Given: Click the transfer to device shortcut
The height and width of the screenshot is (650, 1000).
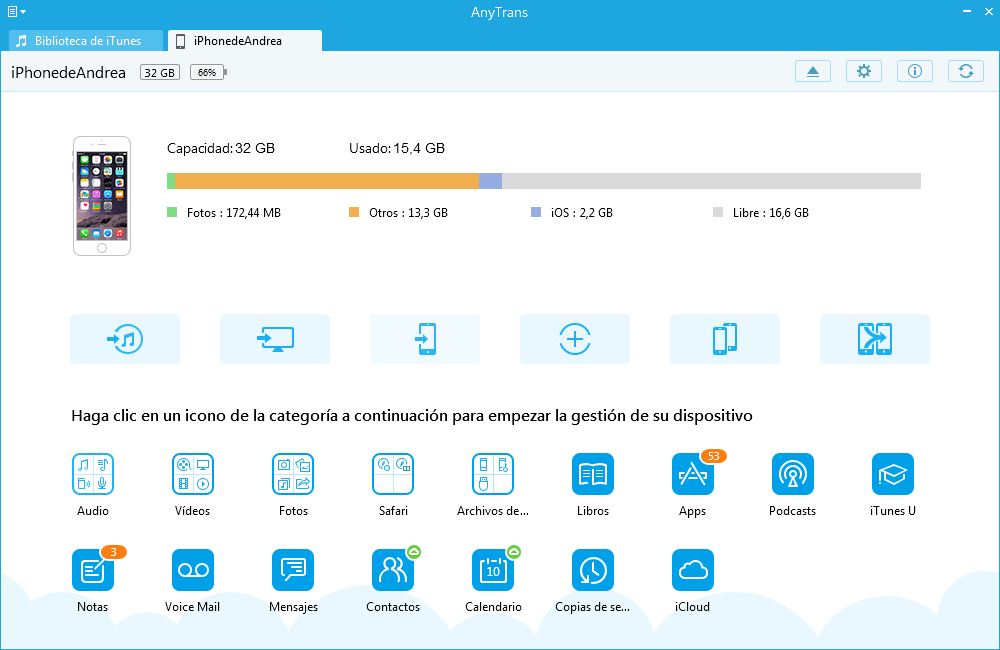Looking at the screenshot, I should 425,339.
